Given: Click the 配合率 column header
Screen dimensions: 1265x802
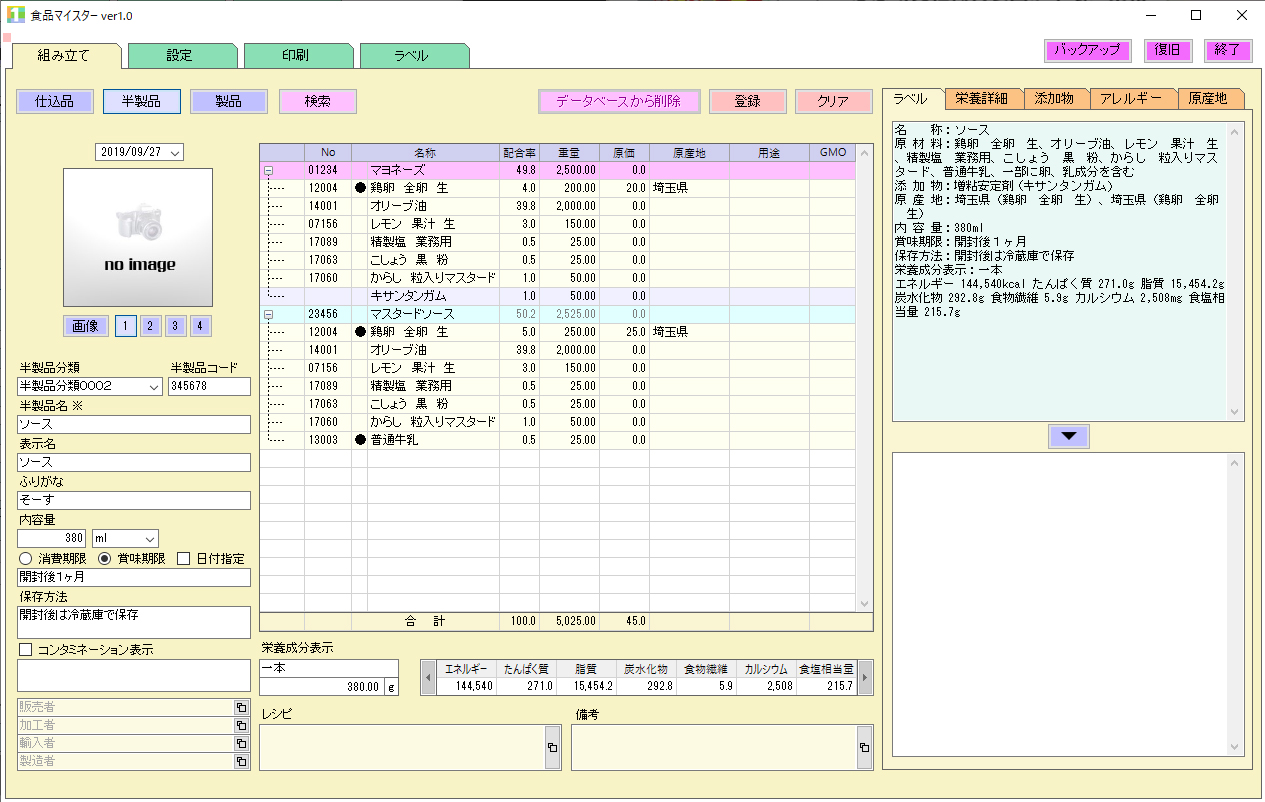Looking at the screenshot, I should (519, 153).
